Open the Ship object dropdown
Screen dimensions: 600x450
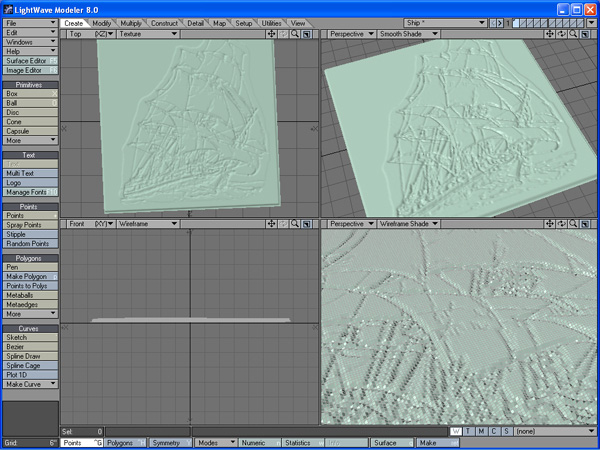445,22
